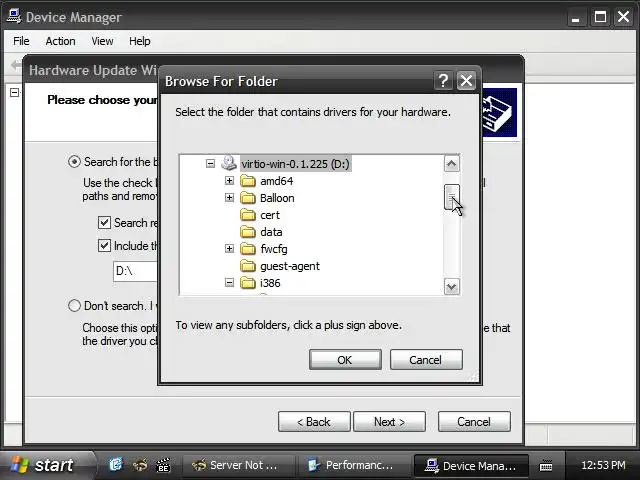Image resolution: width=640 pixels, height=480 pixels.
Task: Click the help question mark in Browse For Folder
Action: tap(443, 81)
